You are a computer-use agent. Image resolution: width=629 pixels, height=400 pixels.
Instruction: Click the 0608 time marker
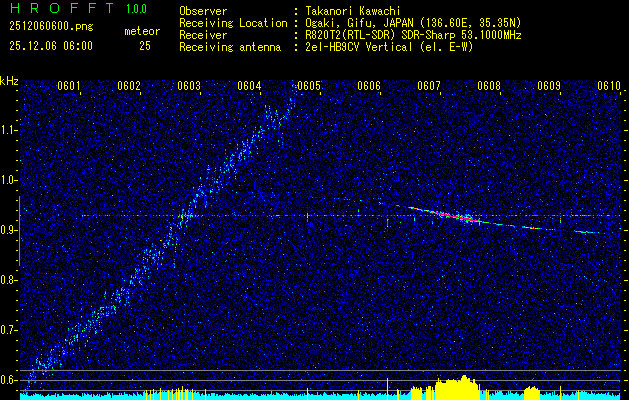coord(489,86)
